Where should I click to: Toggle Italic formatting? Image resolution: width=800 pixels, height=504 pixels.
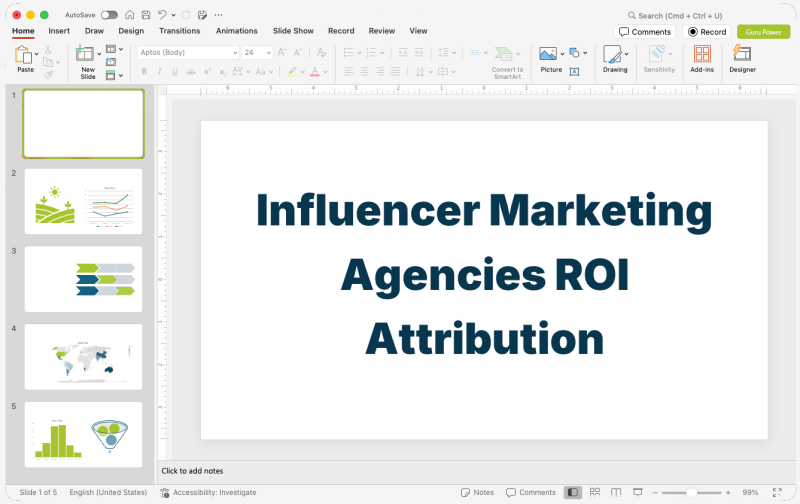(160, 72)
